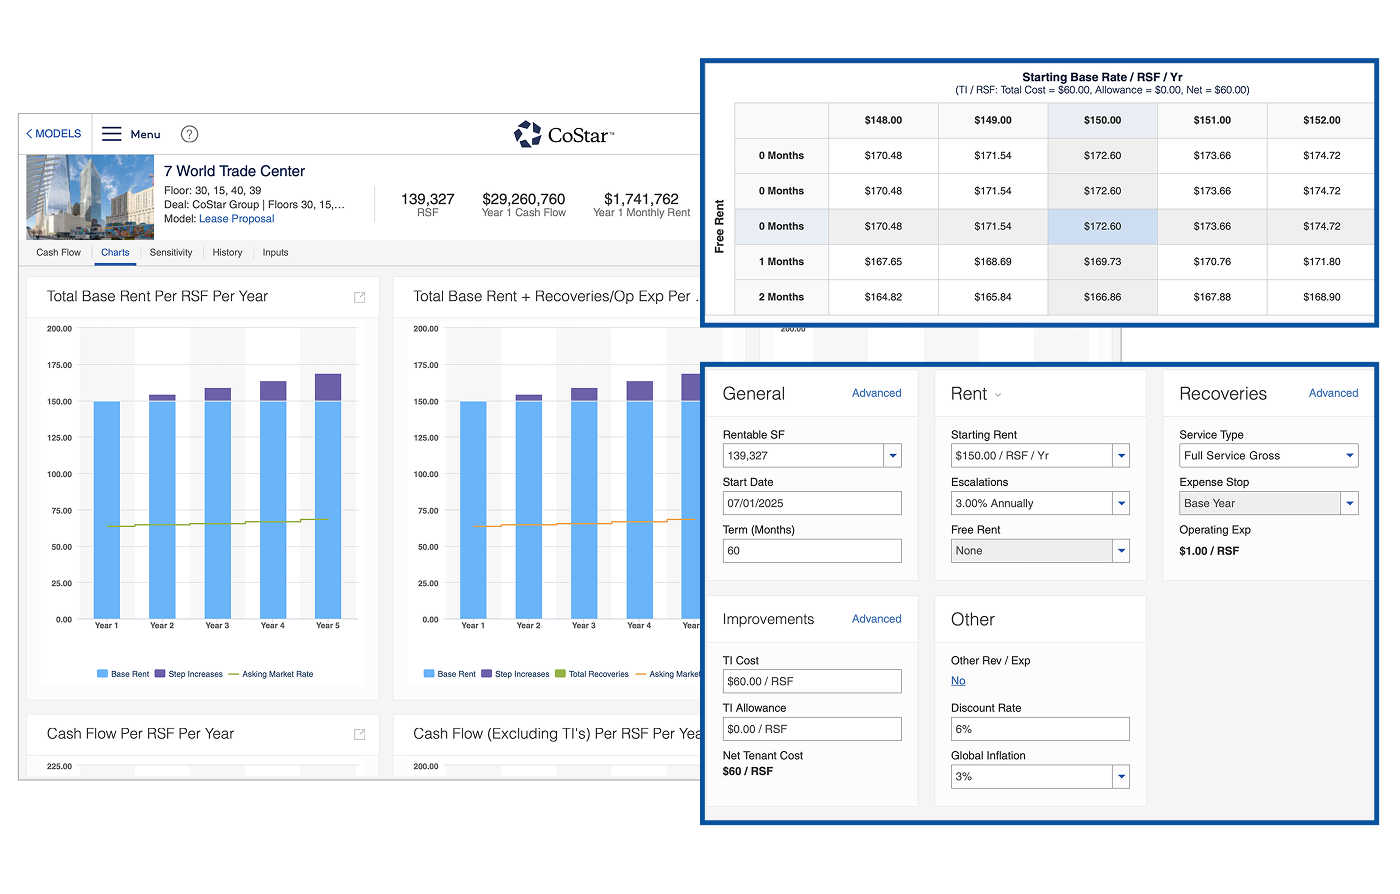The height and width of the screenshot is (894, 1400).
Task: Click the help question mark icon
Action: click(x=189, y=134)
